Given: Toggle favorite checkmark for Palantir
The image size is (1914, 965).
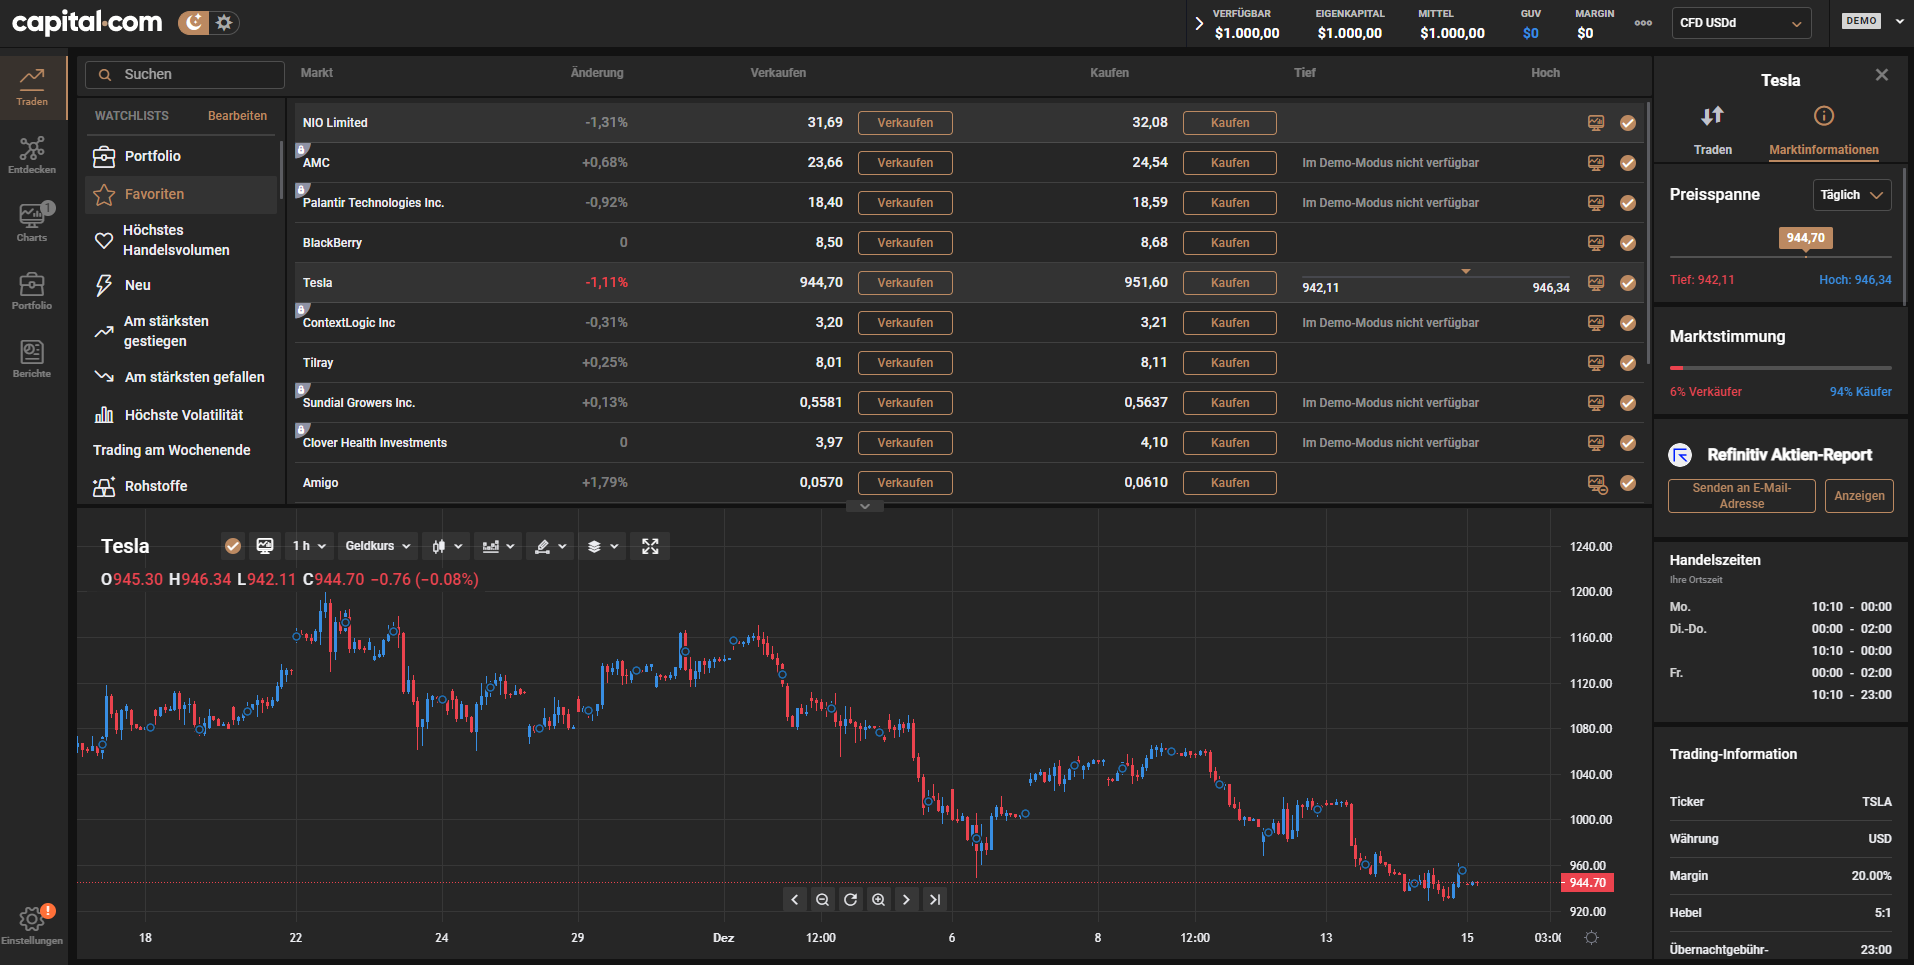Looking at the screenshot, I should point(1628,203).
